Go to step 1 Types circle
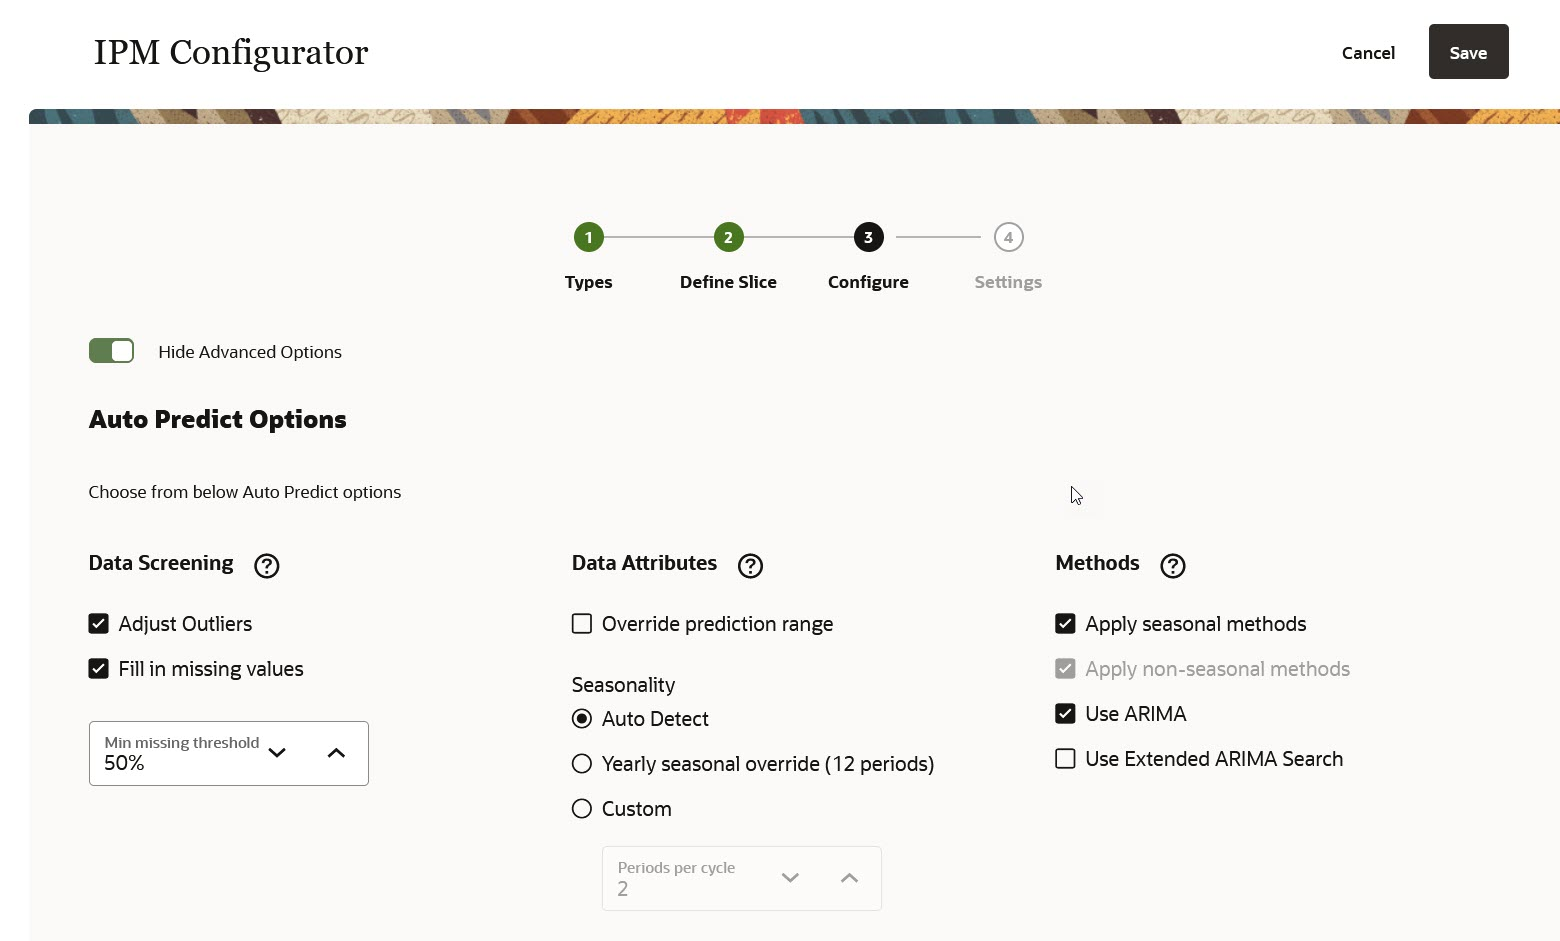The width and height of the screenshot is (1560, 941). coord(588,237)
